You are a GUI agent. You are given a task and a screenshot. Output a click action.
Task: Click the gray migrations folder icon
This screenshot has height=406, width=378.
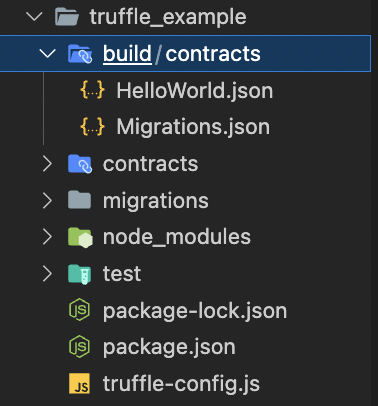(79, 200)
